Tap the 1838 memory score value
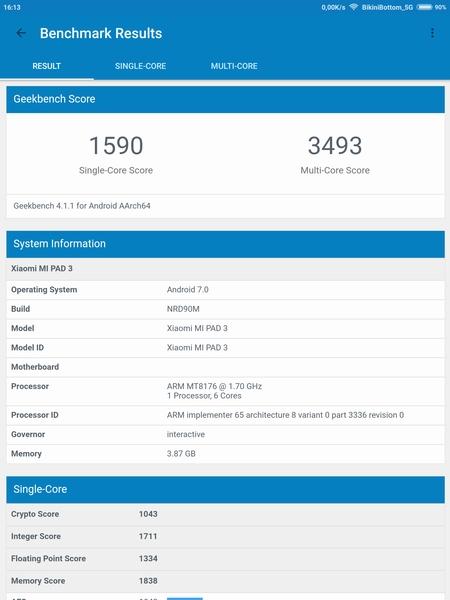 pyautogui.click(x=148, y=580)
